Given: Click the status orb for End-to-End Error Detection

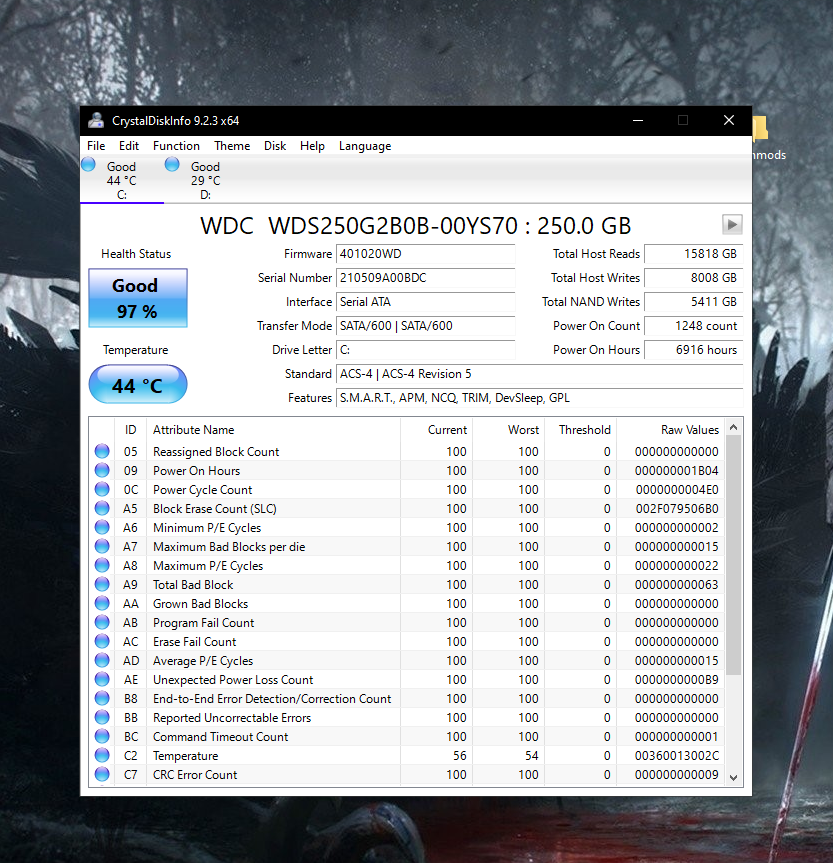Looking at the screenshot, I should click(102, 698).
